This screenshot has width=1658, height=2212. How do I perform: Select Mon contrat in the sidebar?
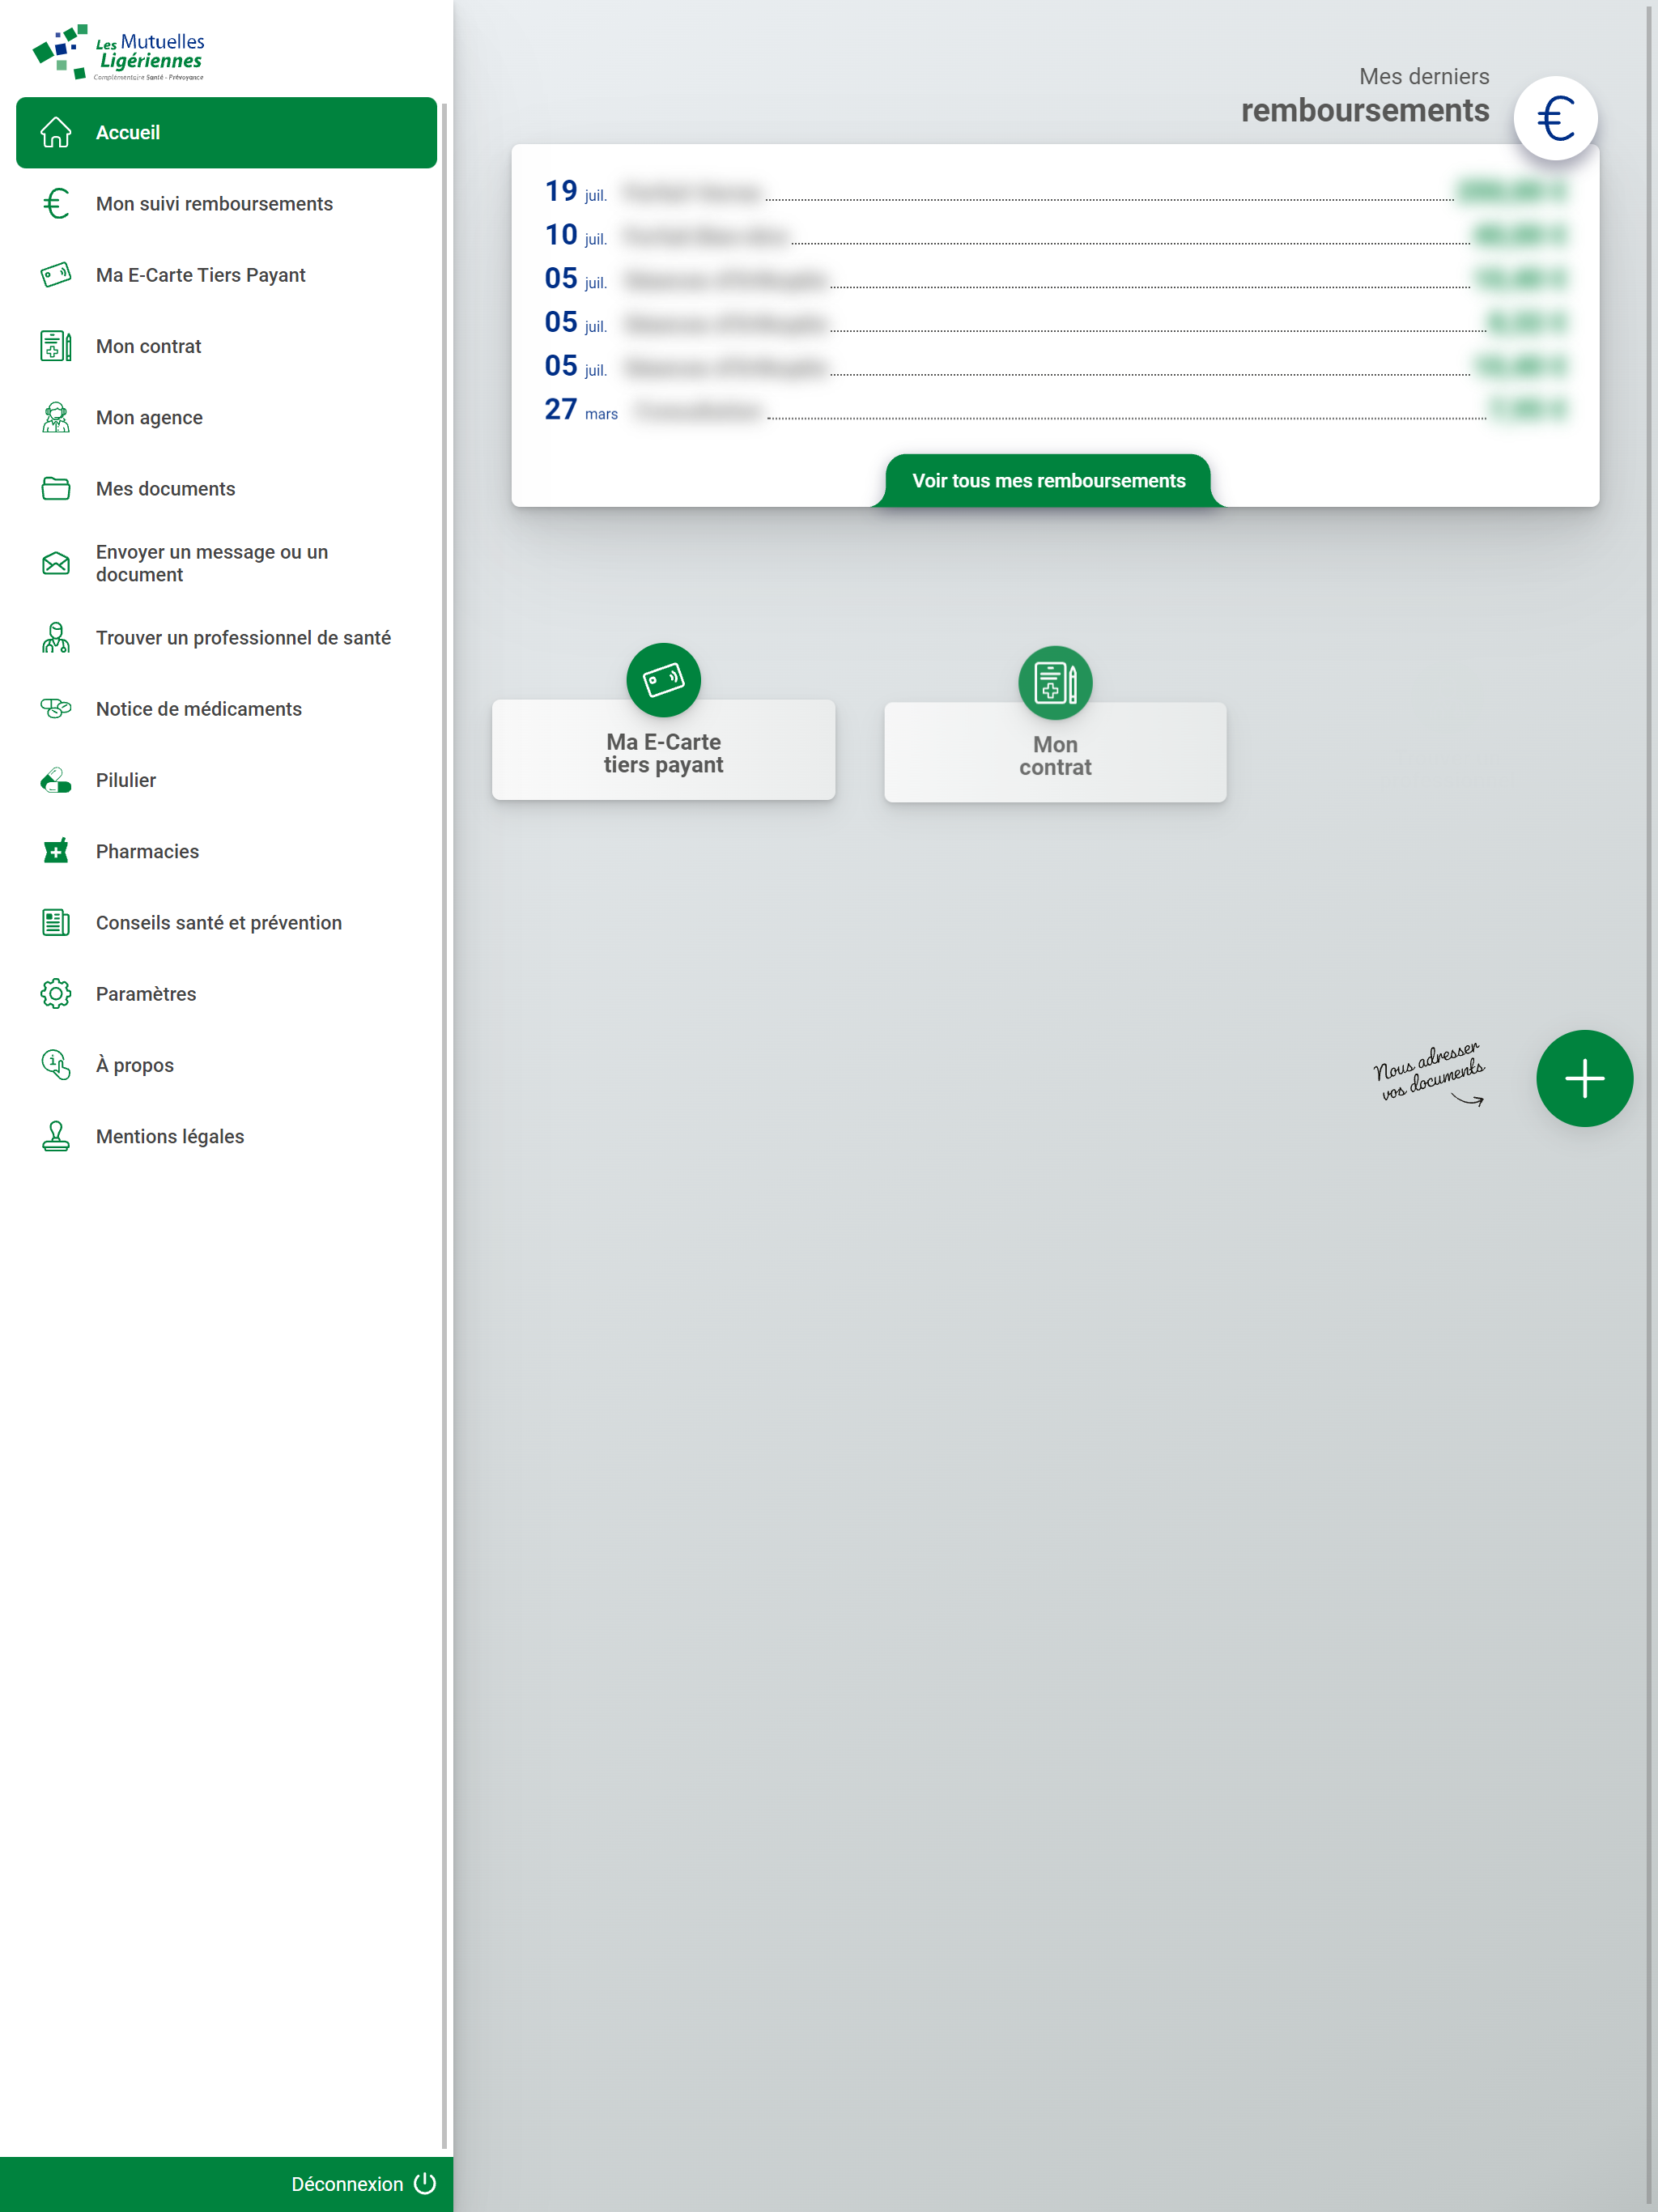tap(226, 346)
